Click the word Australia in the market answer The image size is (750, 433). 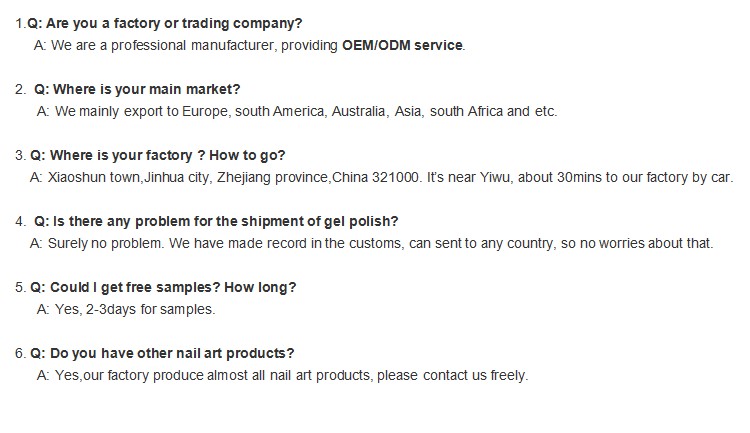tap(360, 111)
